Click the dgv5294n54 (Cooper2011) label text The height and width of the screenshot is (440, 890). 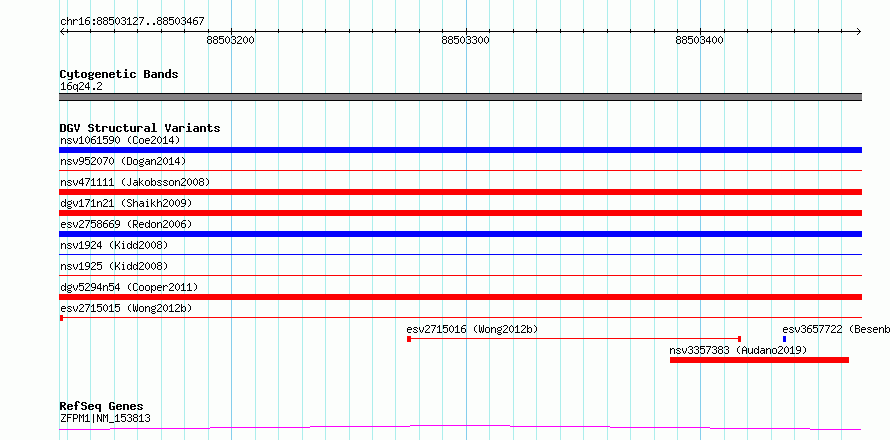(x=129, y=287)
